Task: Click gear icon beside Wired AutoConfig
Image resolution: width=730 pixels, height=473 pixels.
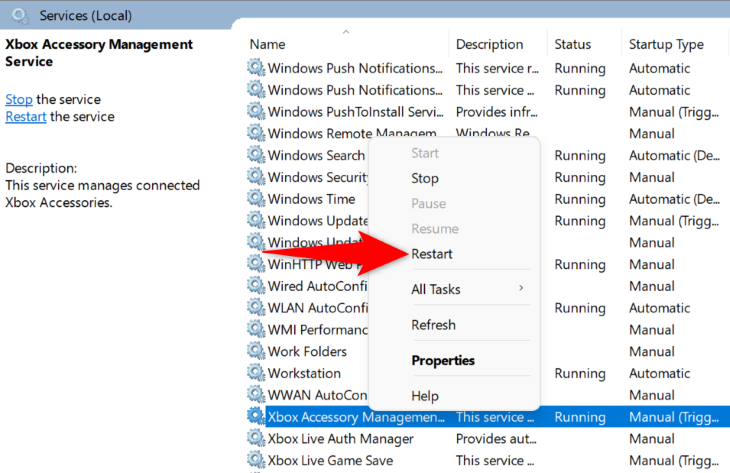Action: (x=256, y=286)
